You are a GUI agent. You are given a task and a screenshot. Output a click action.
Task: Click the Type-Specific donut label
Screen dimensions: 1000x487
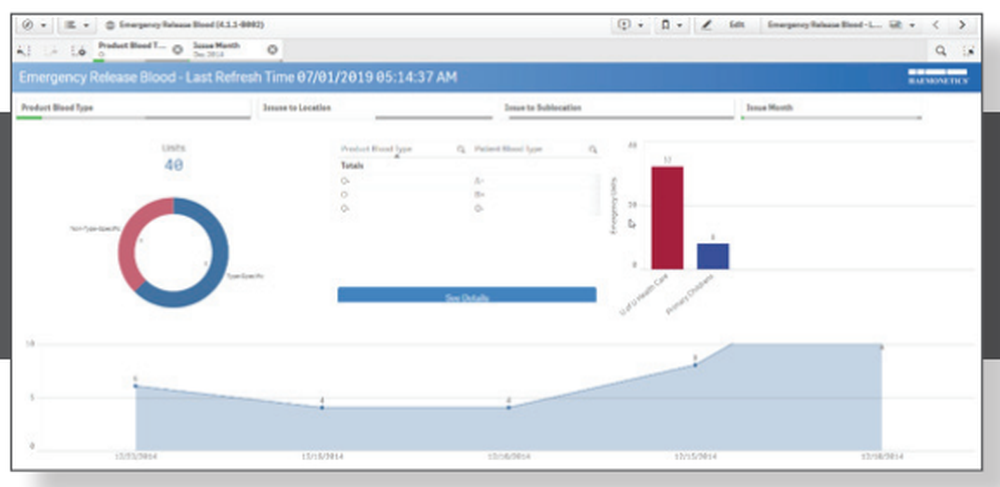(x=245, y=276)
